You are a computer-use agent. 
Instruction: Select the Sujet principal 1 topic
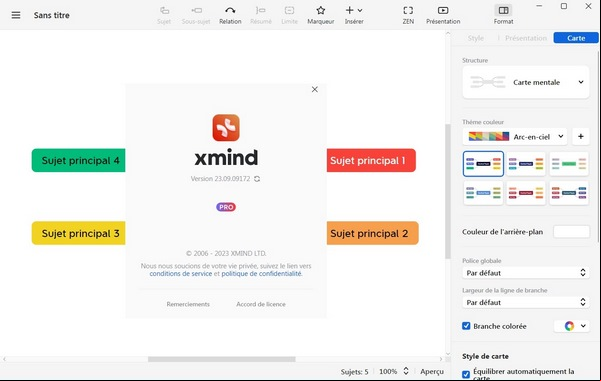pos(371,160)
